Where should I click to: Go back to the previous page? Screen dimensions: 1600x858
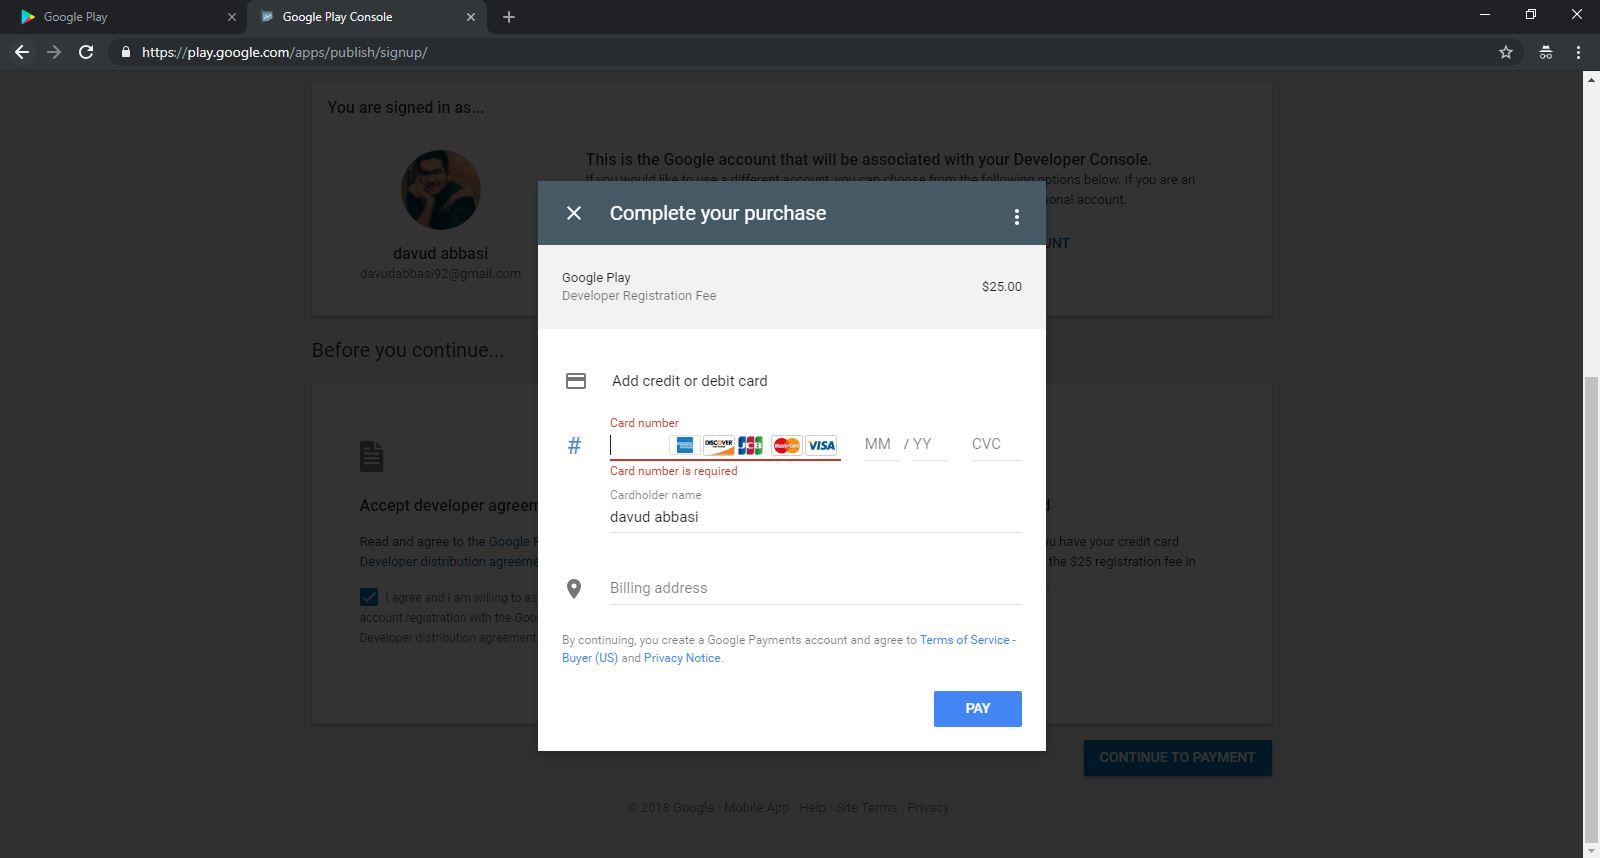[22, 52]
